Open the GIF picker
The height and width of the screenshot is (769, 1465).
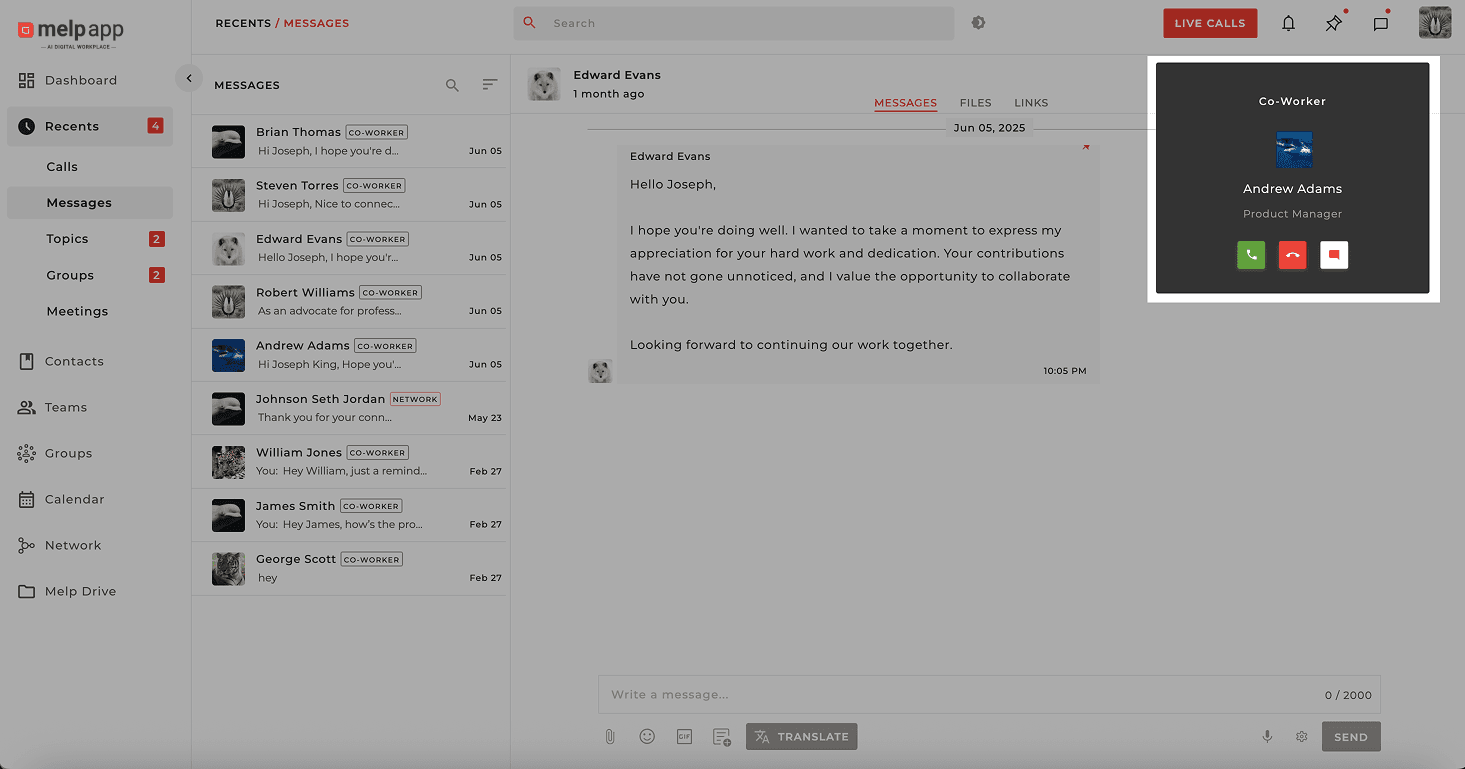pos(684,737)
